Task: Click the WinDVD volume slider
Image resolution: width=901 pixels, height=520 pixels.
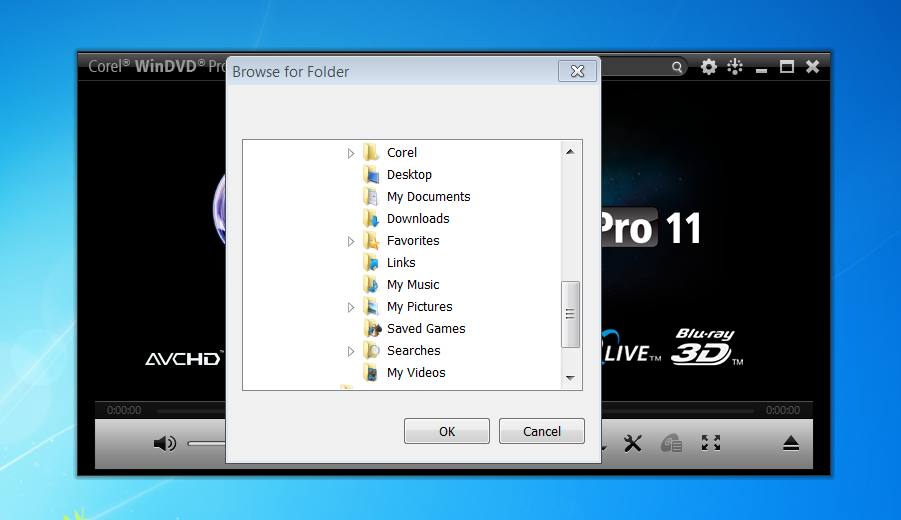Action: click(x=206, y=443)
